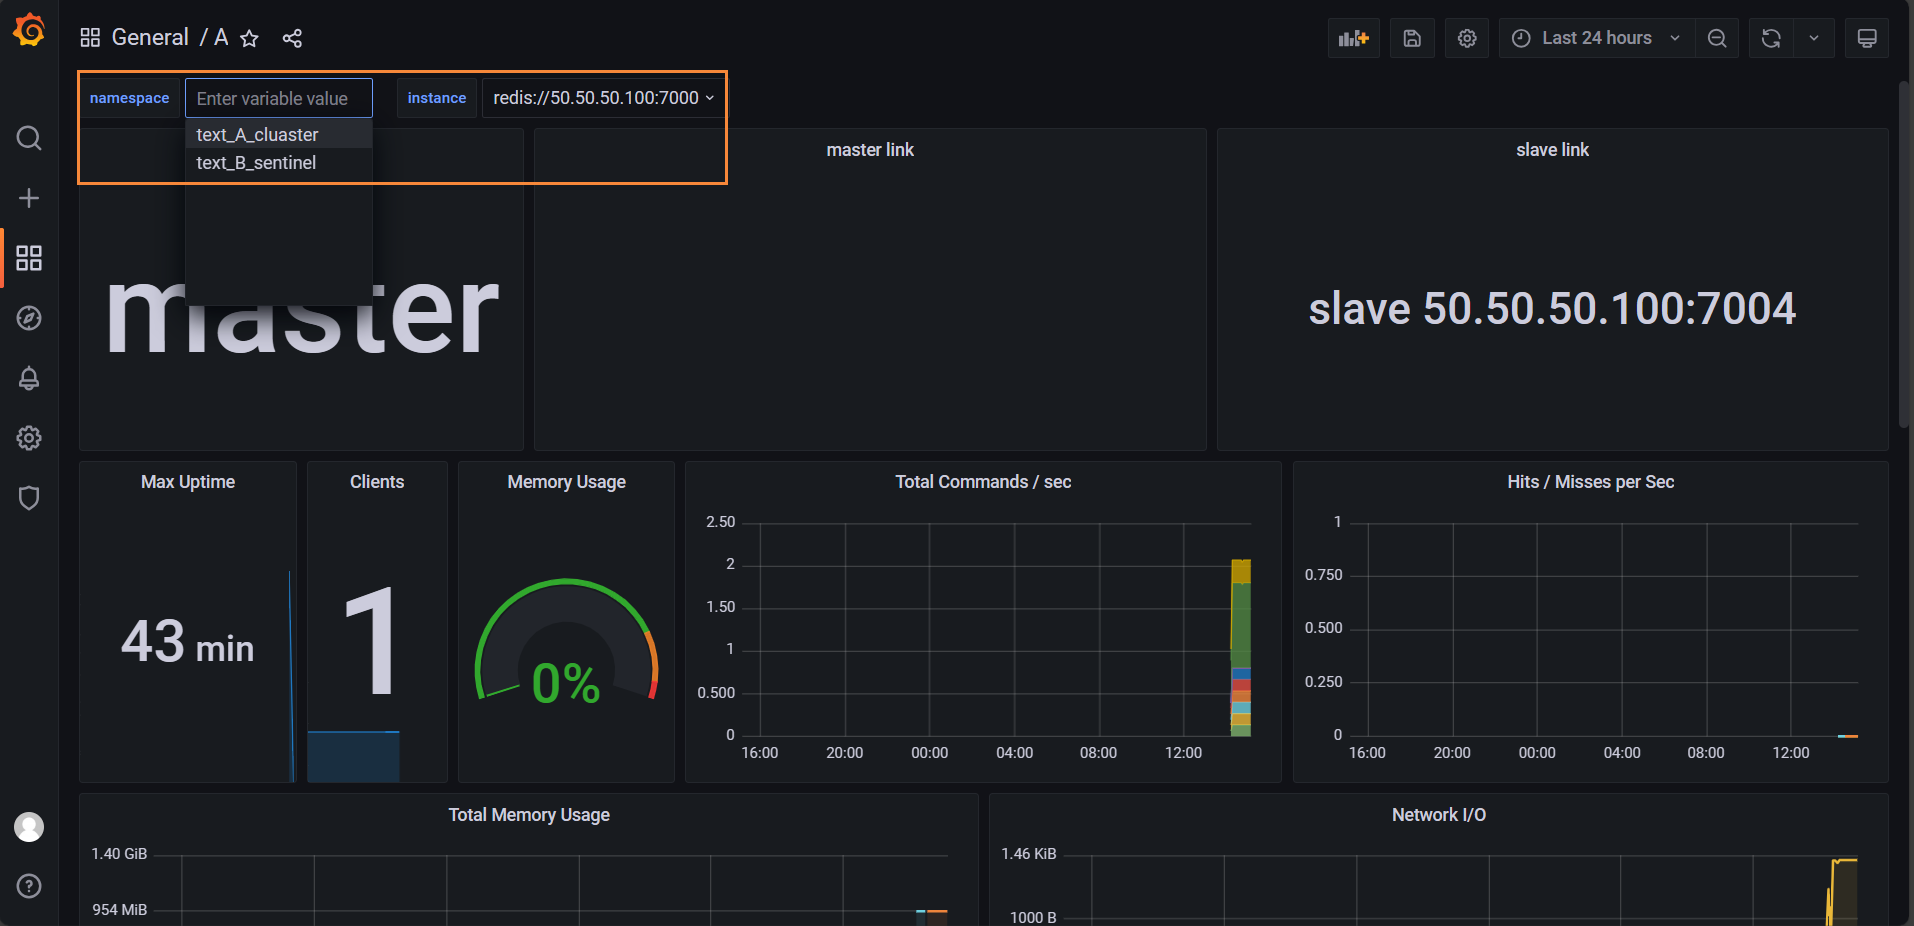Click the General folder breadcrumb
Screen dimensions: 1914x926
click(150, 38)
